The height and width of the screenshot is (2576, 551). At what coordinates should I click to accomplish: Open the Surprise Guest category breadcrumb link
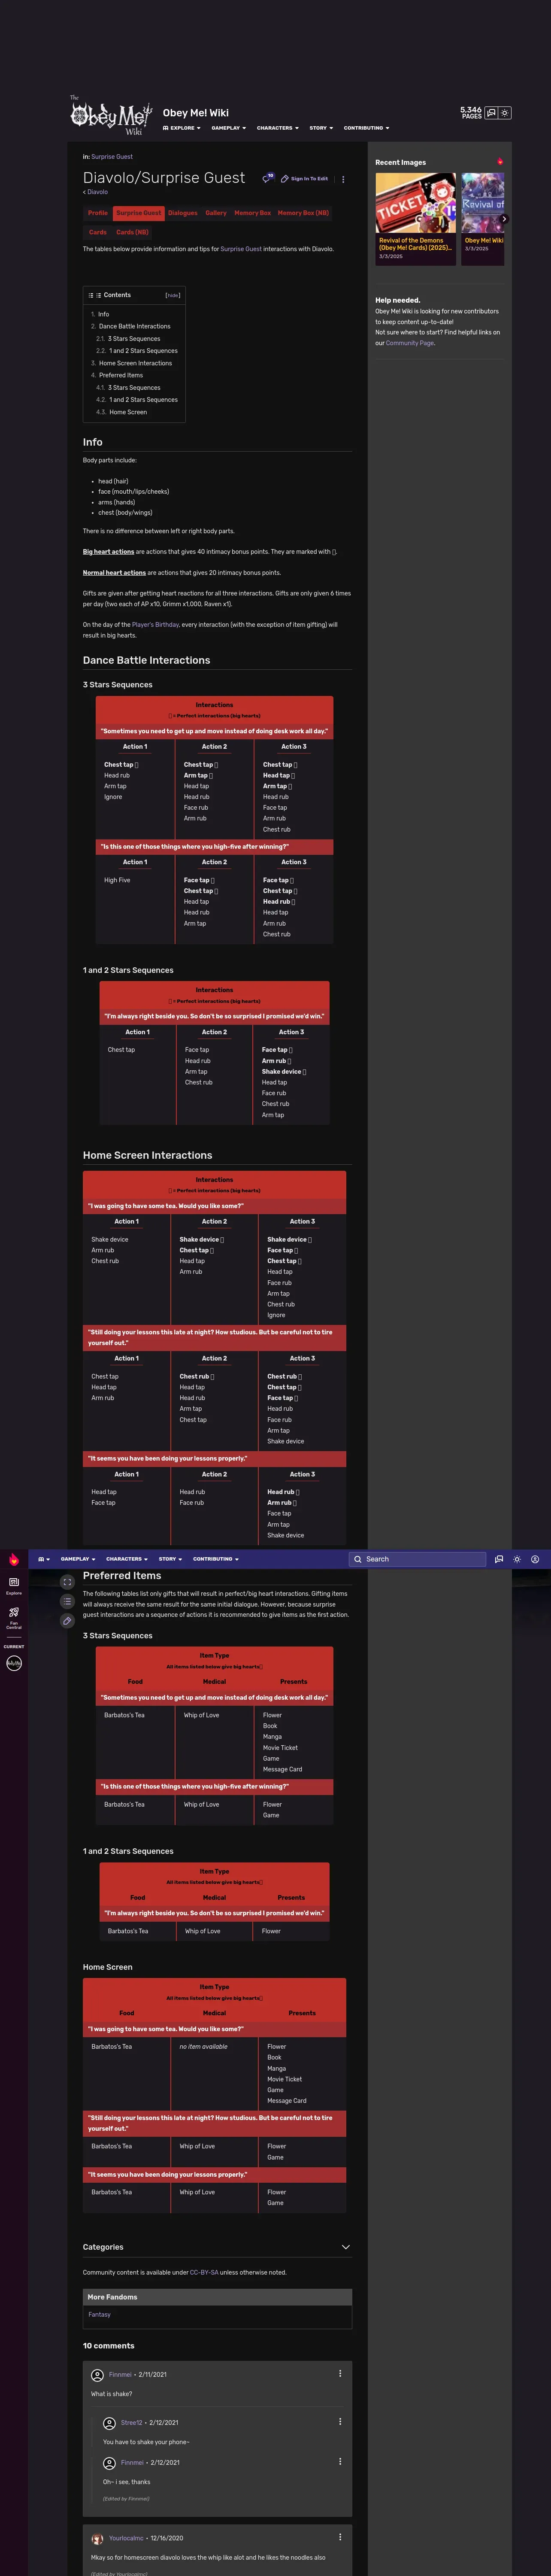click(112, 157)
